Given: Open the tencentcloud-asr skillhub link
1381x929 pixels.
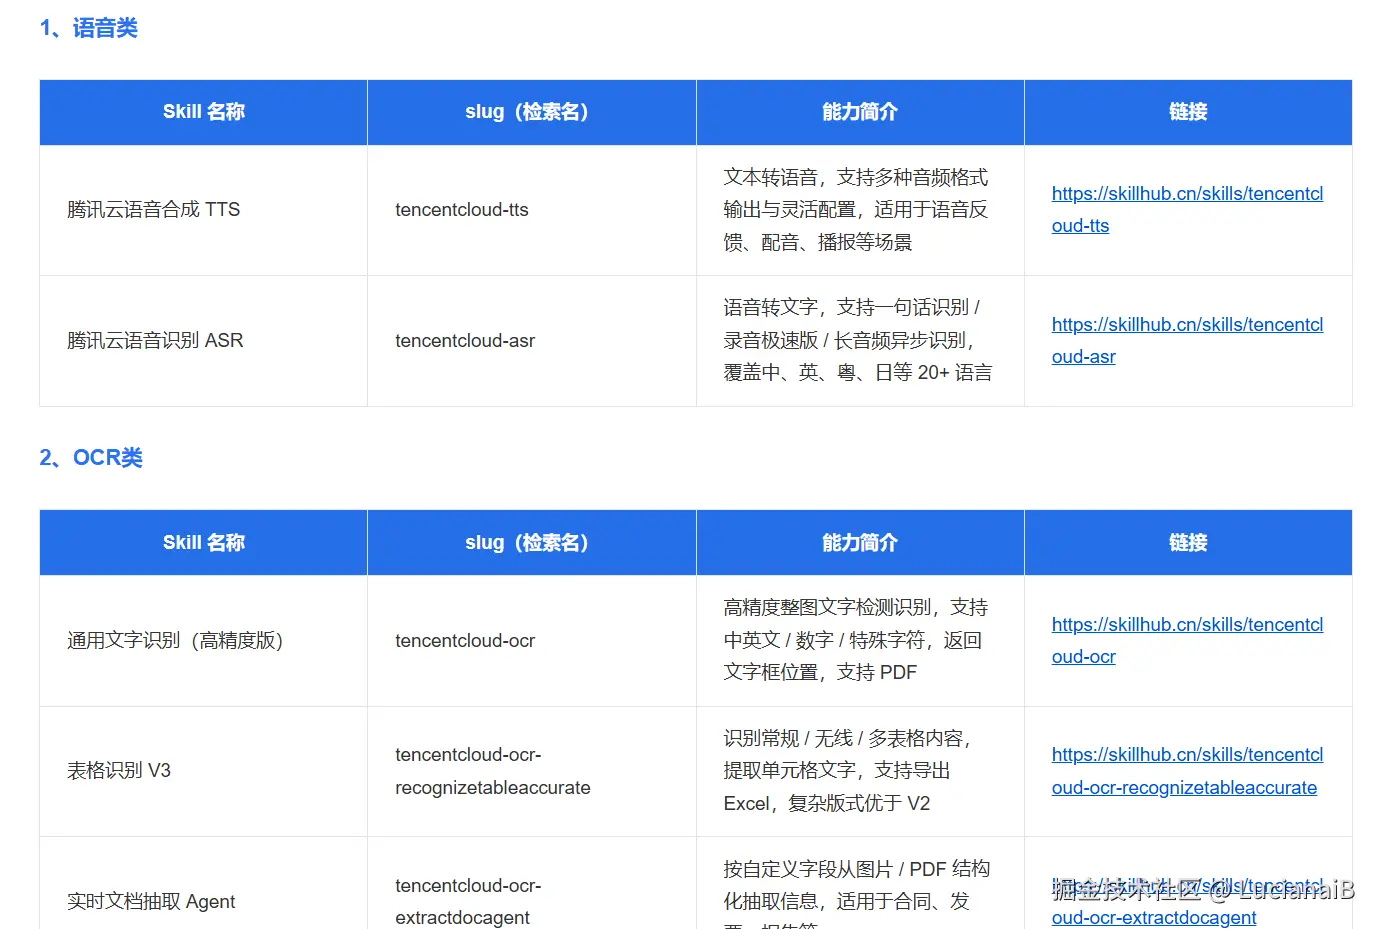Looking at the screenshot, I should point(1187,341).
